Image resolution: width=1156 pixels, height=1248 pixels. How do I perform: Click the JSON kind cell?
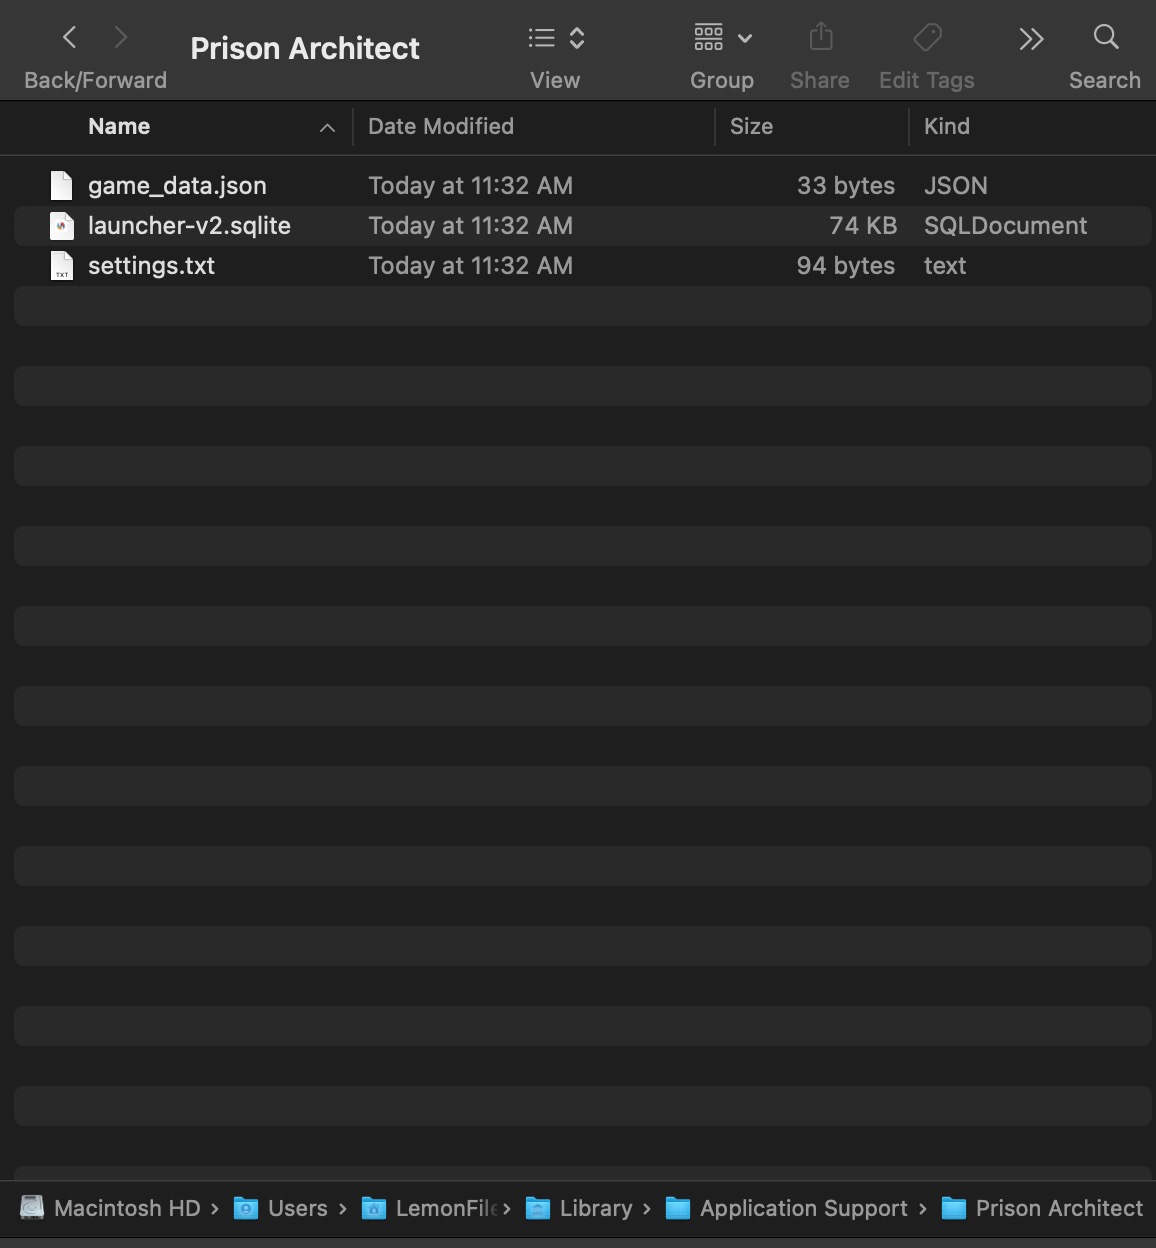956,185
